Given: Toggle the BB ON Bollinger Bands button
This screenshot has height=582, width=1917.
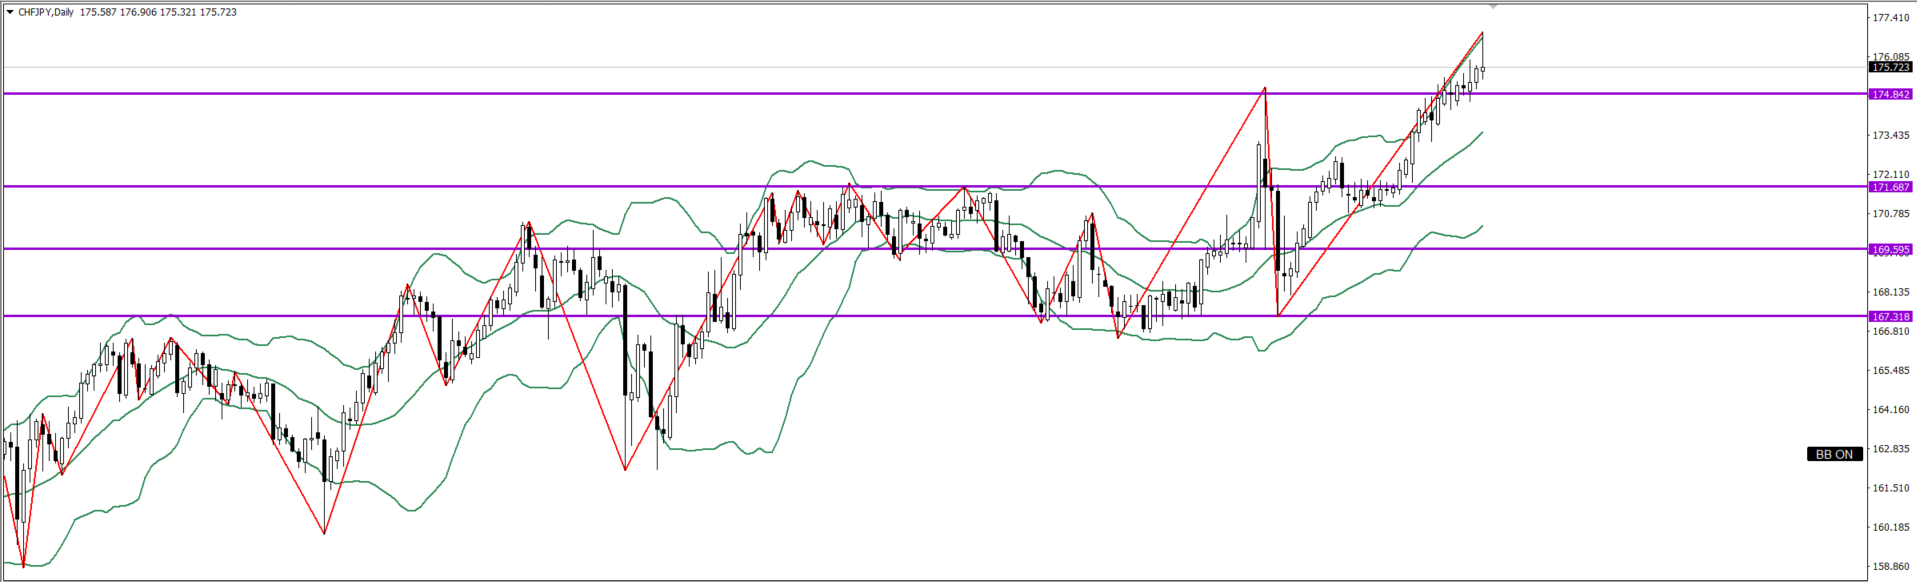Looking at the screenshot, I should [1835, 454].
